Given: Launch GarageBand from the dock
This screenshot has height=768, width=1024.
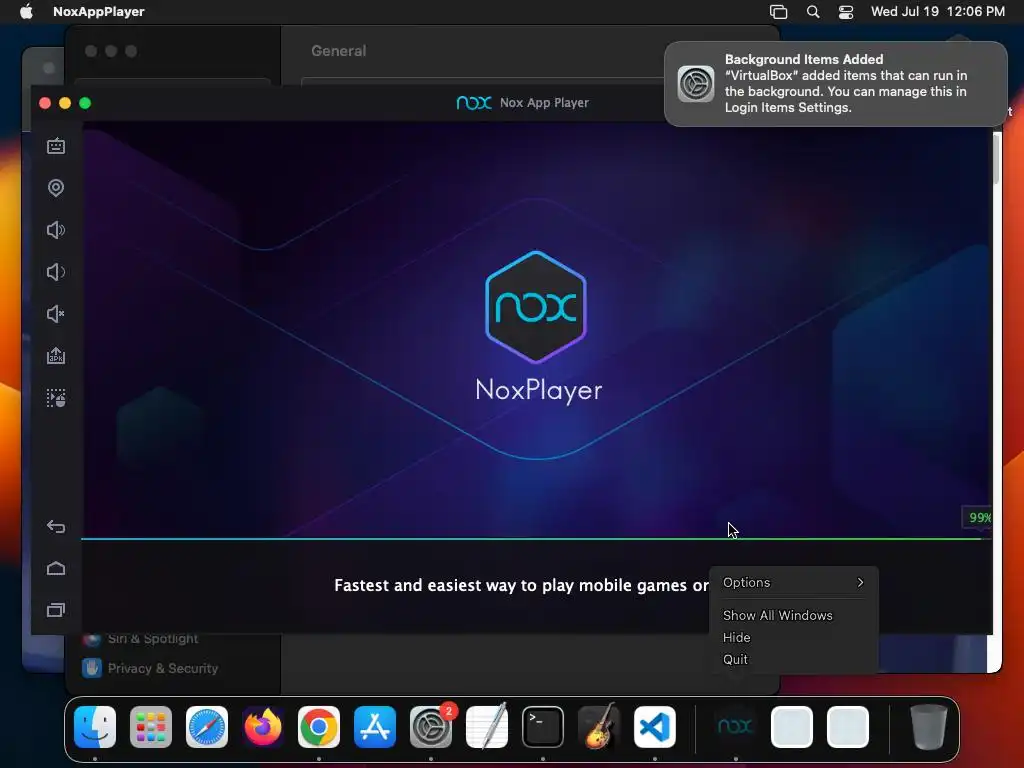Looking at the screenshot, I should pos(599,726).
